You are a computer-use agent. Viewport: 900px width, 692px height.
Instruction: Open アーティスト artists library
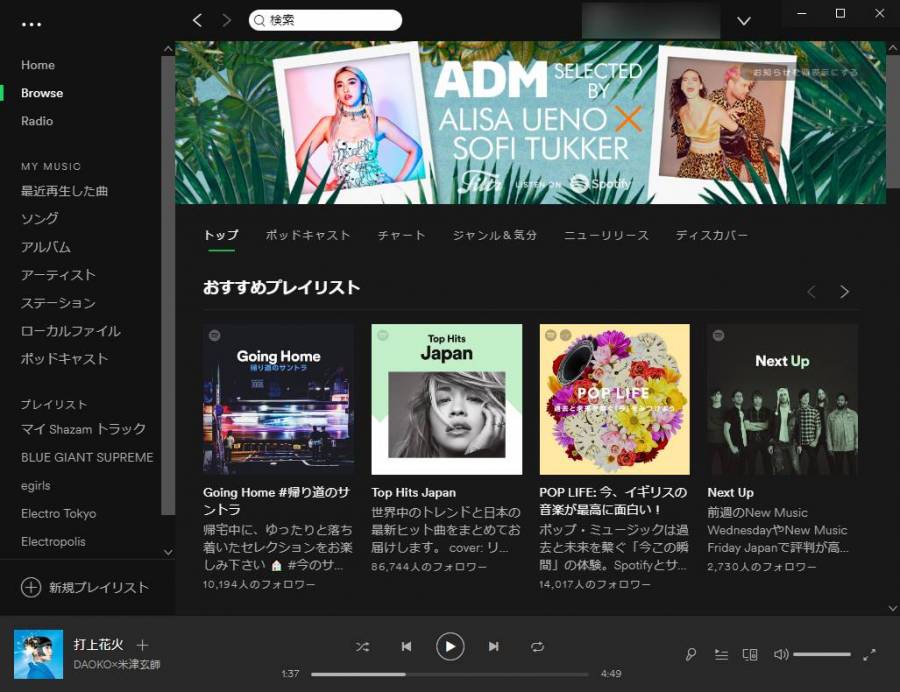[58, 275]
